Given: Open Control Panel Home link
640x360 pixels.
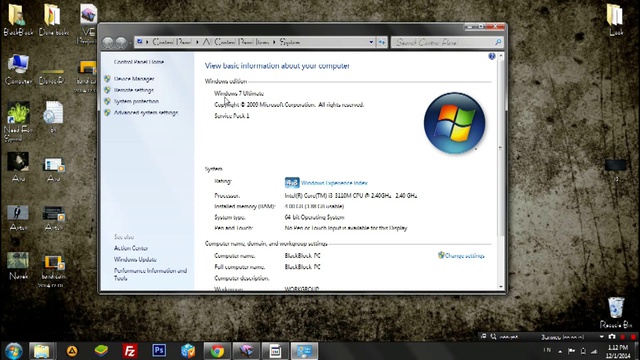Looking at the screenshot, I should click(x=139, y=62).
